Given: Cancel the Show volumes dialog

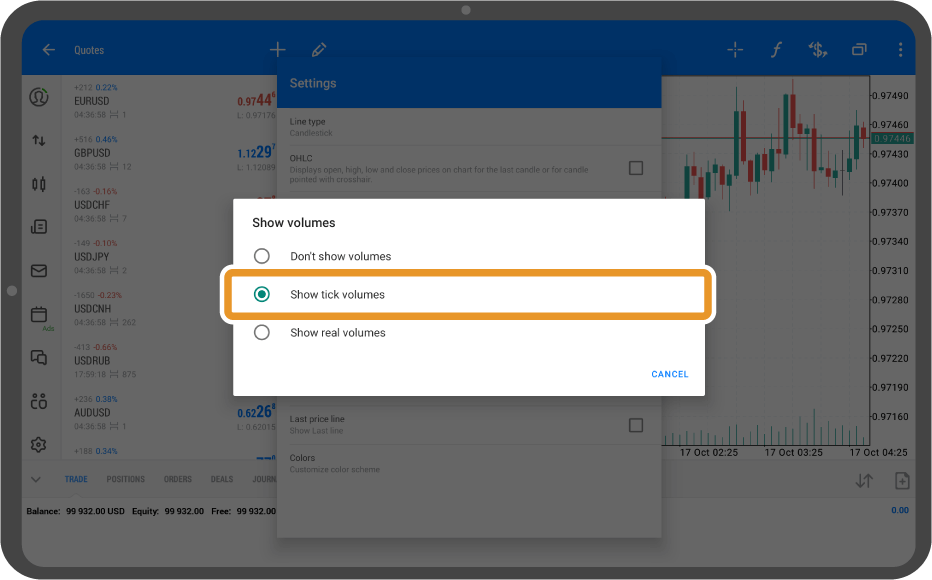Looking at the screenshot, I should pyautogui.click(x=670, y=374).
